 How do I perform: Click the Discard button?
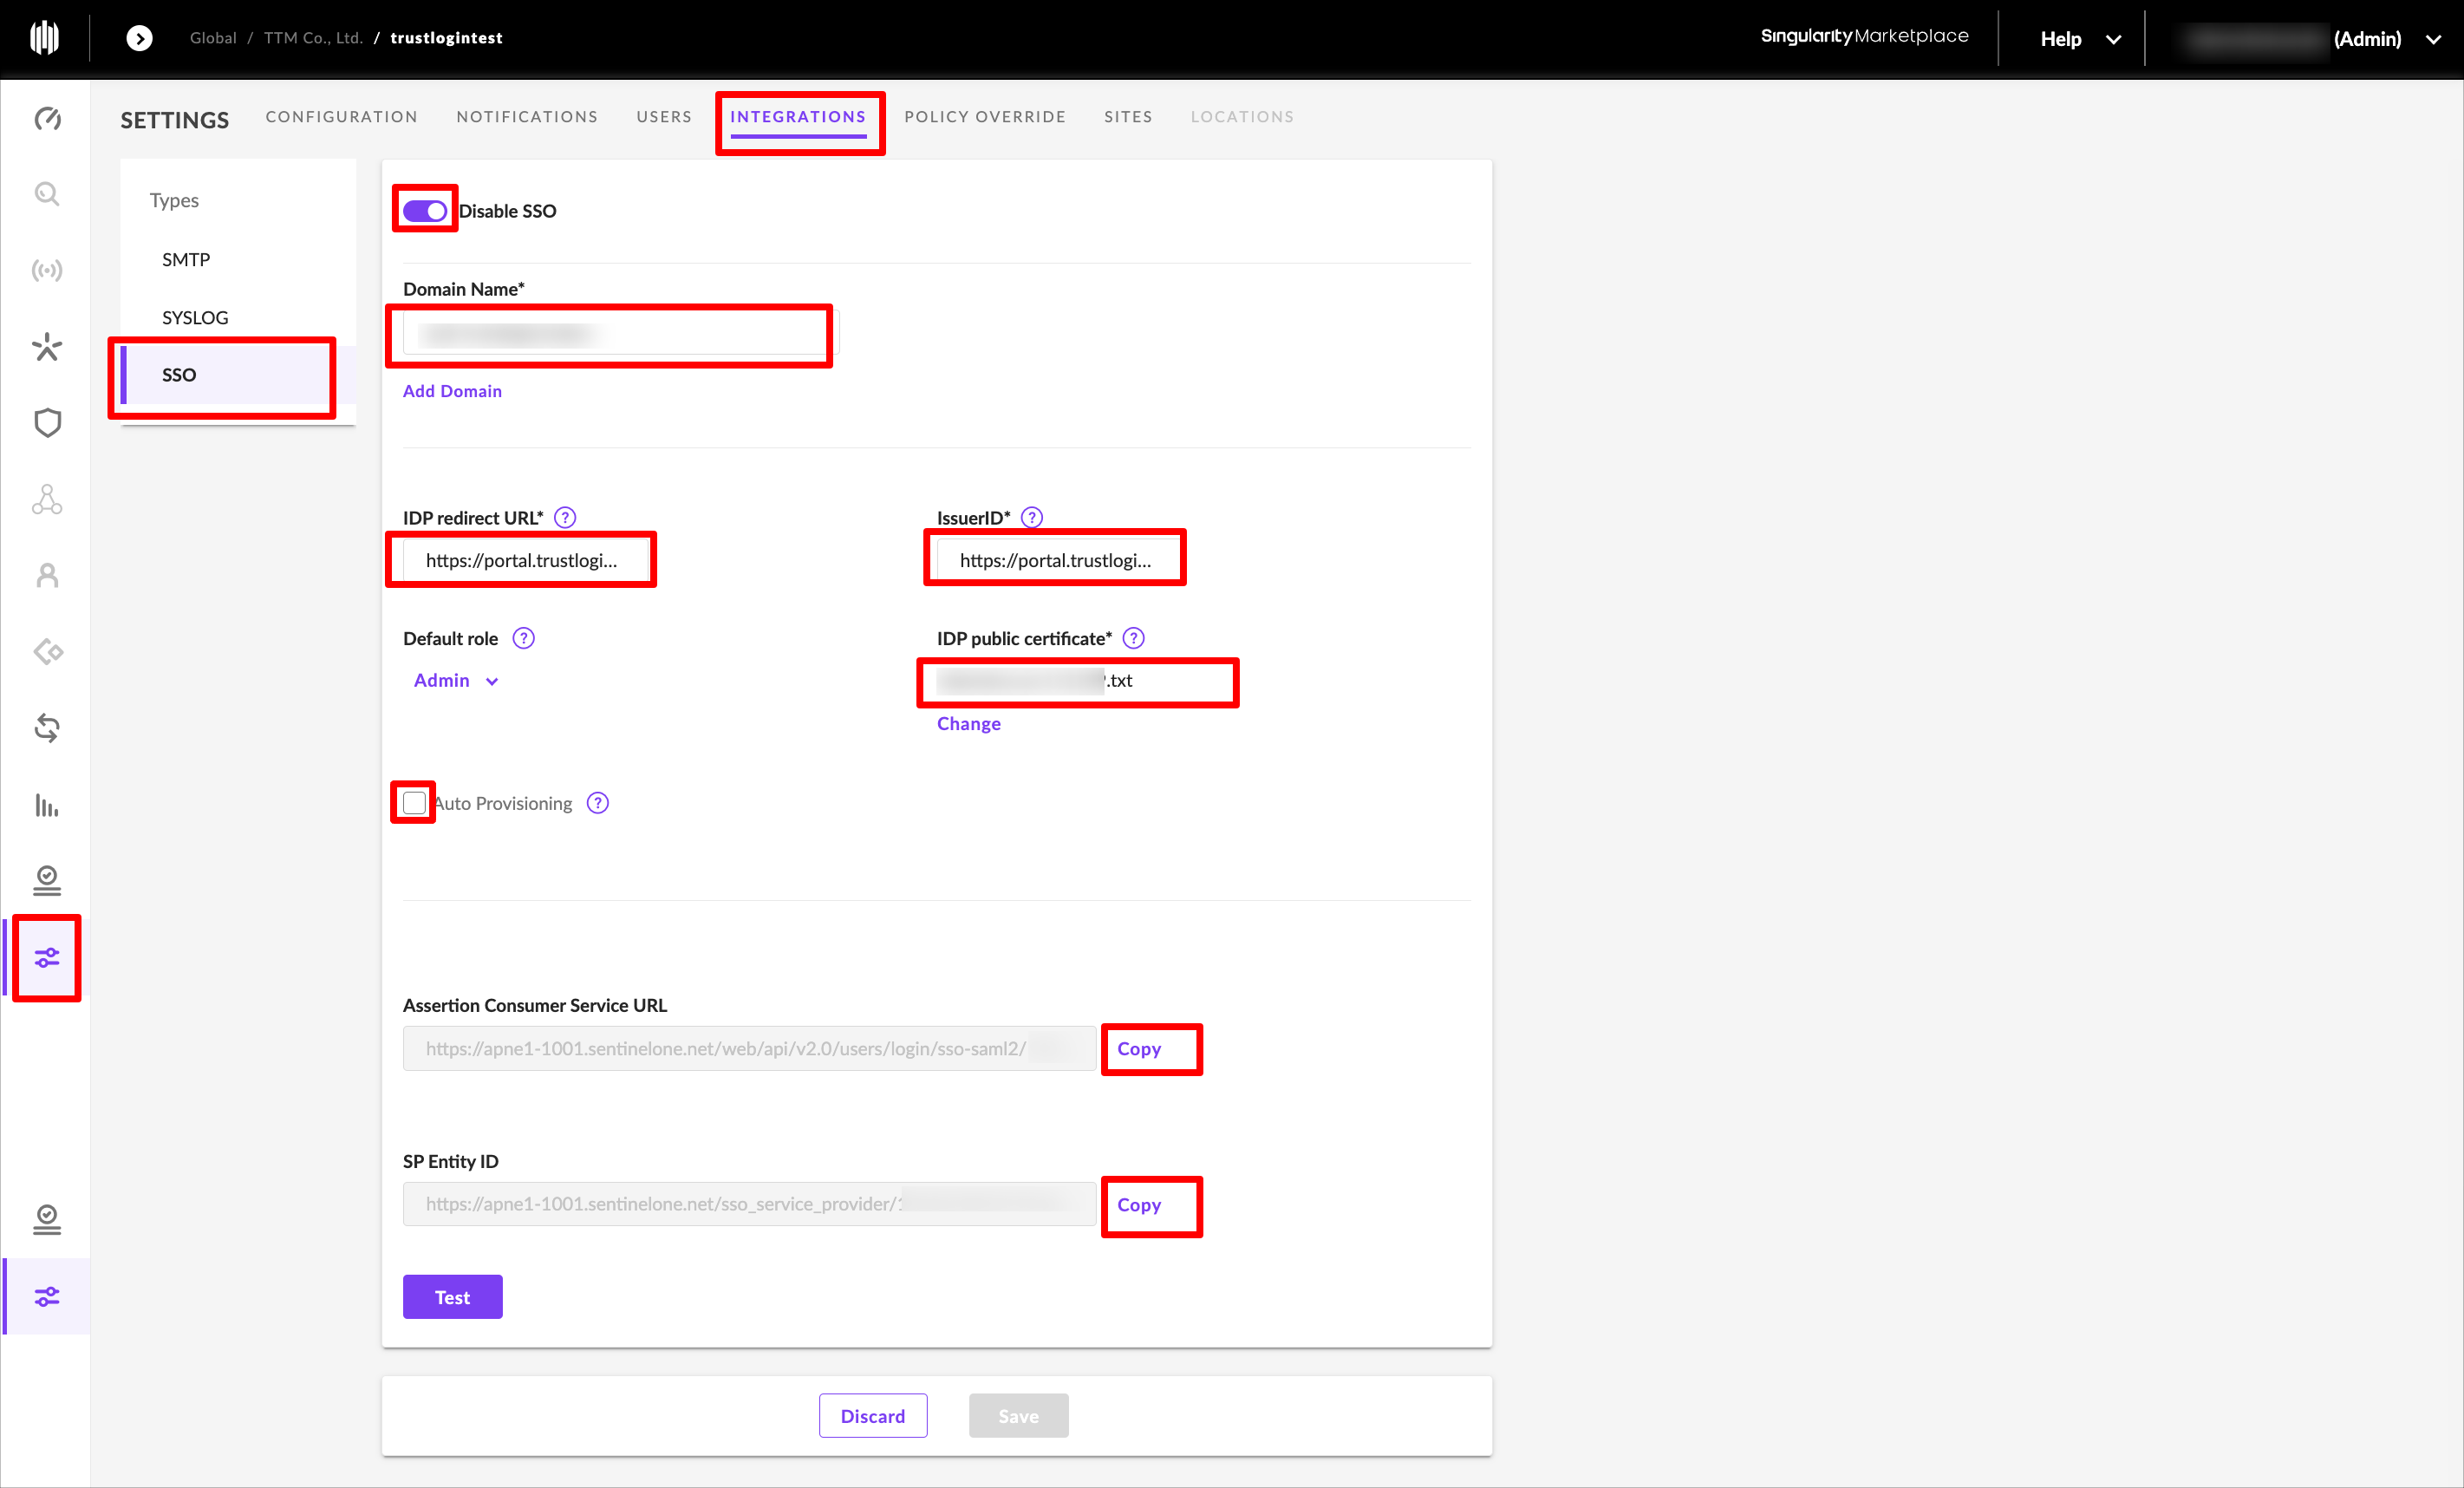873,1416
